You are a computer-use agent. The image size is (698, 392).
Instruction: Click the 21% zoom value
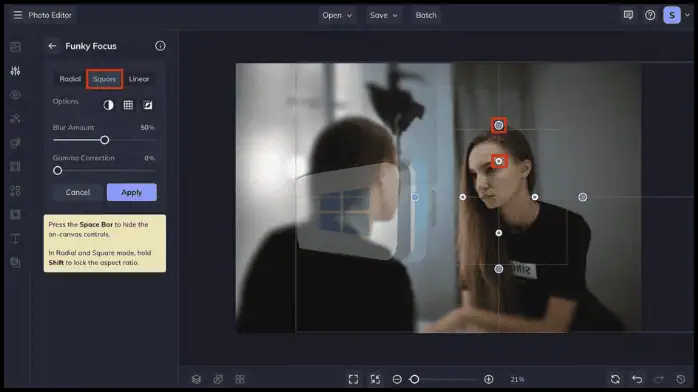click(517, 380)
